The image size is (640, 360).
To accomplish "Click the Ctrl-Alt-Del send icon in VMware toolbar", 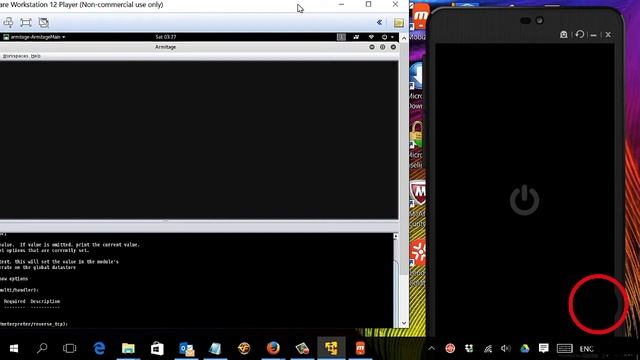I will 8,22.
